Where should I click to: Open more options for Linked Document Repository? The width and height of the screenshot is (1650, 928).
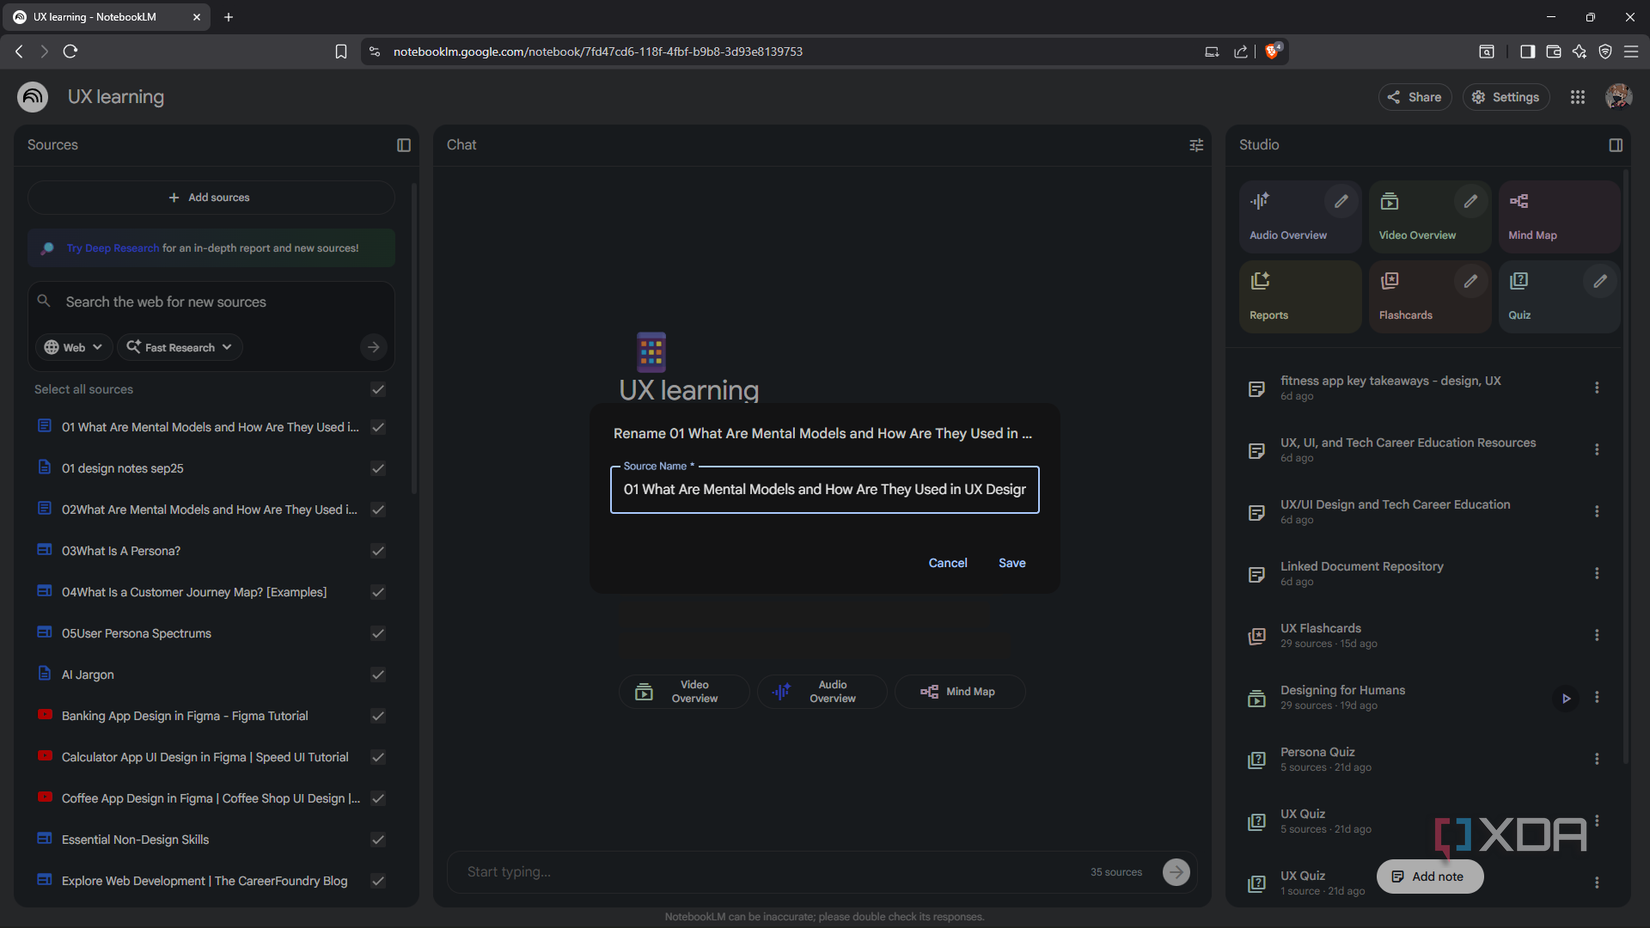[1596, 574]
